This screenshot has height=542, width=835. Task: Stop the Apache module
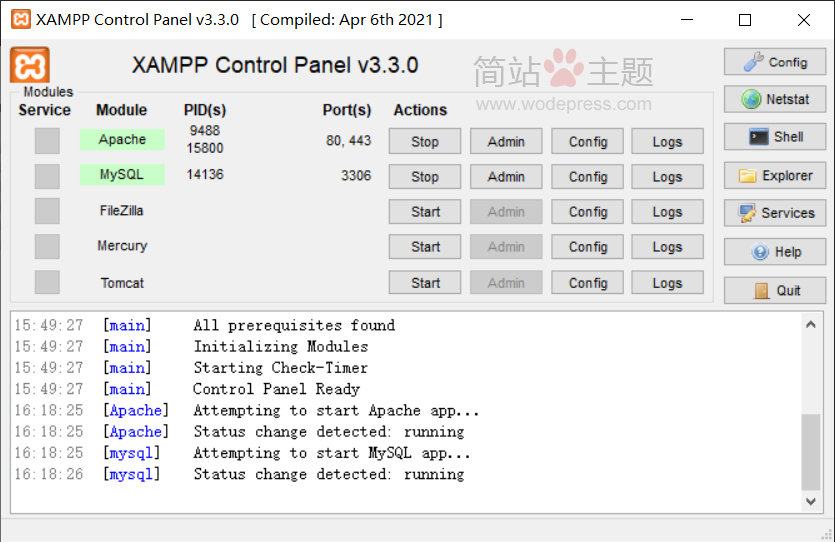click(425, 142)
